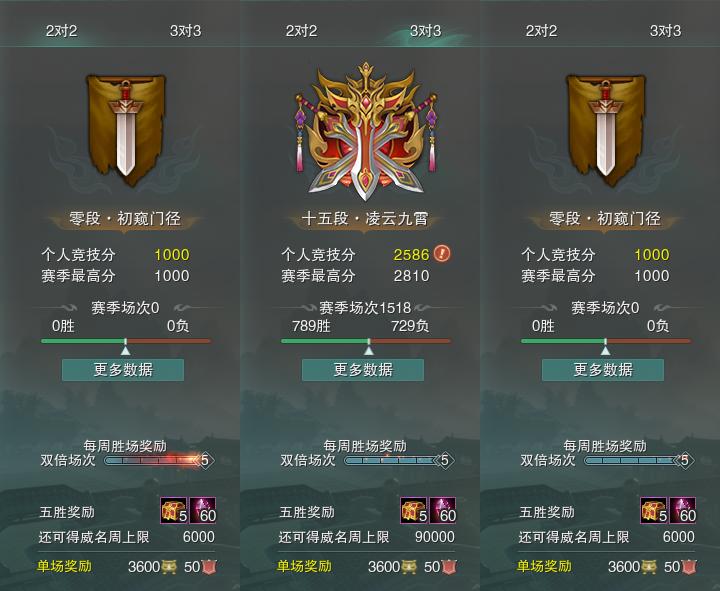The image size is (720, 591).
Task: Click the red shield icon in middle panel's 单场奖励 row
Action: coord(449,567)
